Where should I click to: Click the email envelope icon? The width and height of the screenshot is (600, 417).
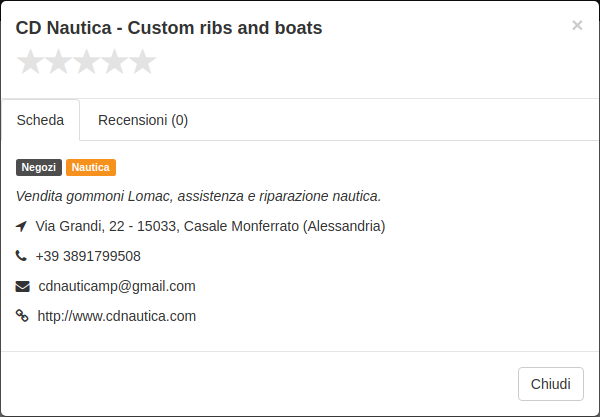click(23, 286)
